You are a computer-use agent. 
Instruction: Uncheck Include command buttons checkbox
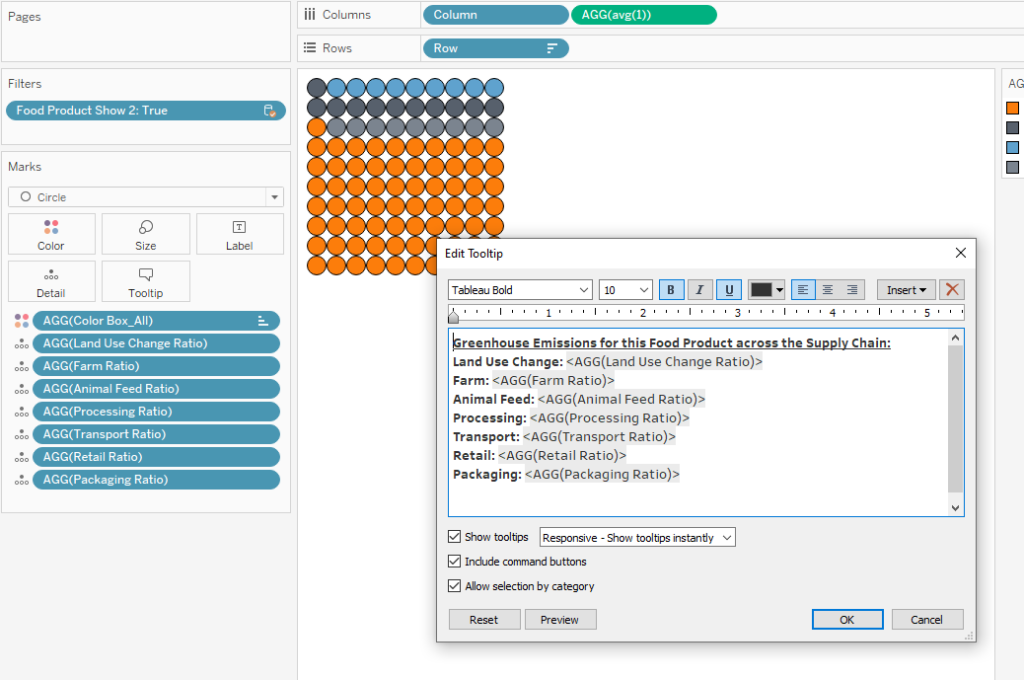455,561
